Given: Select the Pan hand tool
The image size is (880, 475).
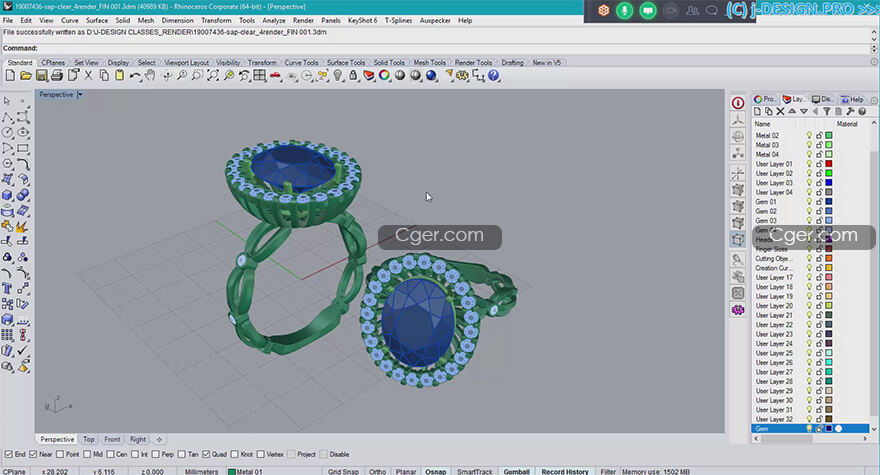Looking at the screenshot, I should click(150, 75).
